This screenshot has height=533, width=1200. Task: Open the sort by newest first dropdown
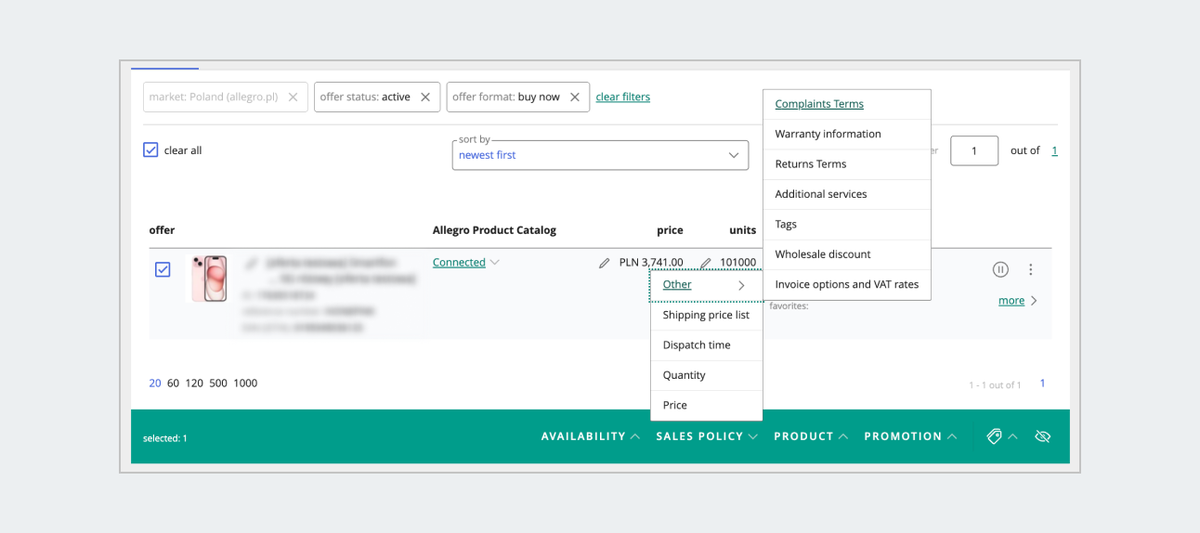[x=600, y=155]
